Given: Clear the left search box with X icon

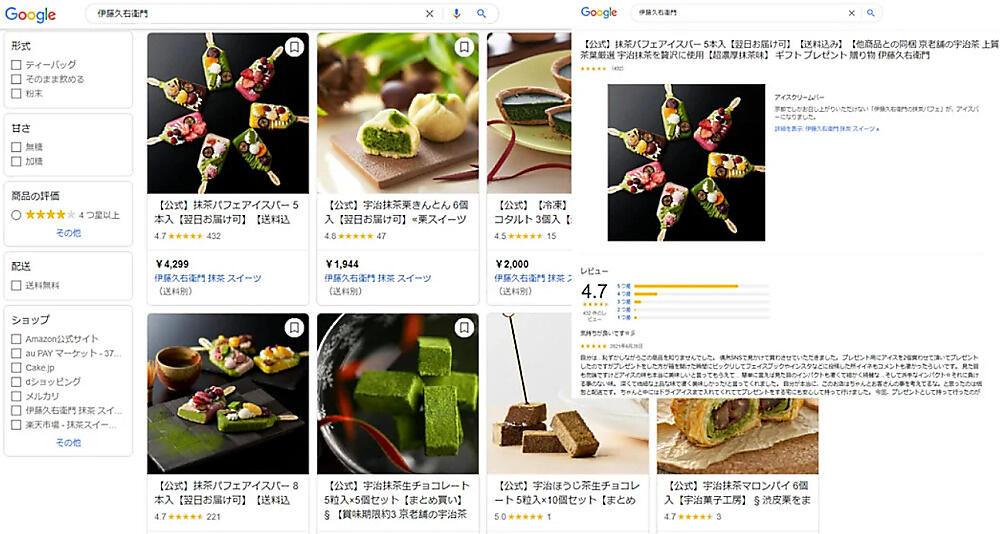Looking at the screenshot, I should click(x=430, y=13).
